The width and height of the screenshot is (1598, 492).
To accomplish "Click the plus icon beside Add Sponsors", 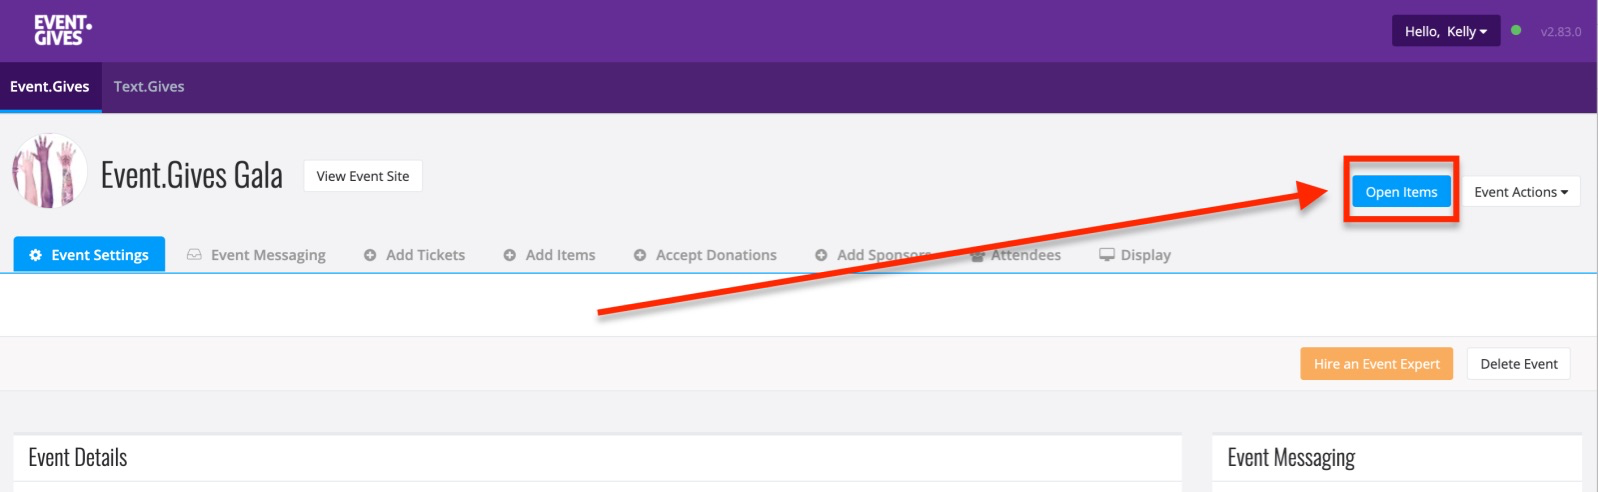I will 821,255.
